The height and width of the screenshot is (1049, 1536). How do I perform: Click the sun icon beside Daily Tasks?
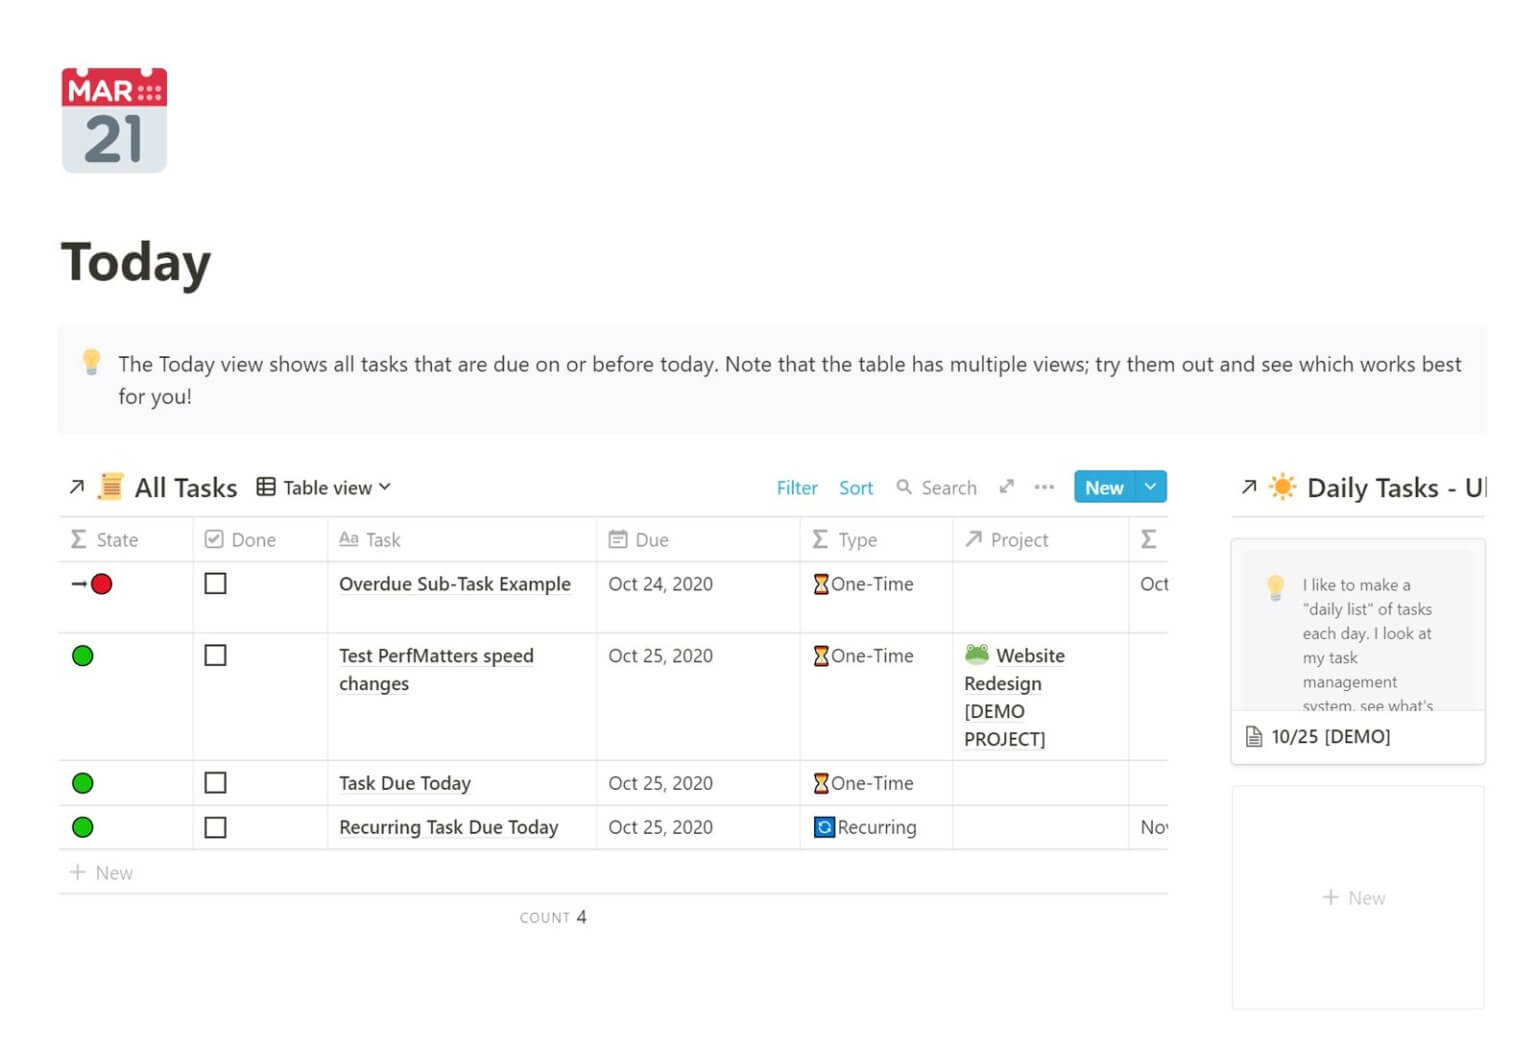coord(1280,488)
